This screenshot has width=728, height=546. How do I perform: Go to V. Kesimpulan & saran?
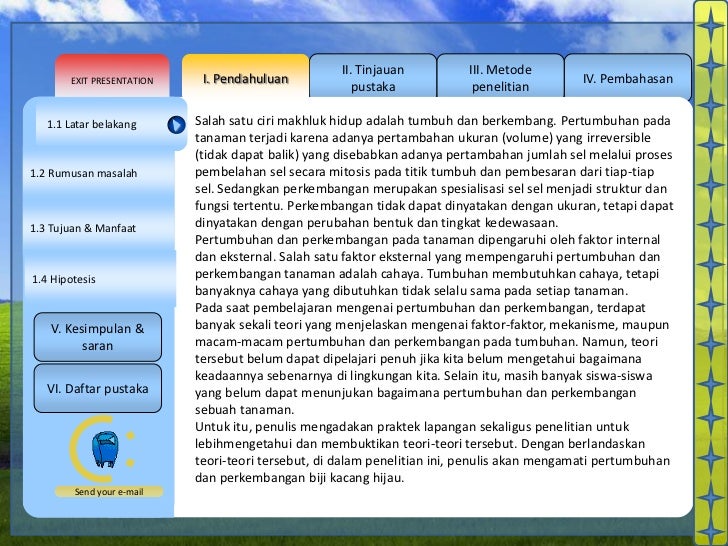point(98,337)
